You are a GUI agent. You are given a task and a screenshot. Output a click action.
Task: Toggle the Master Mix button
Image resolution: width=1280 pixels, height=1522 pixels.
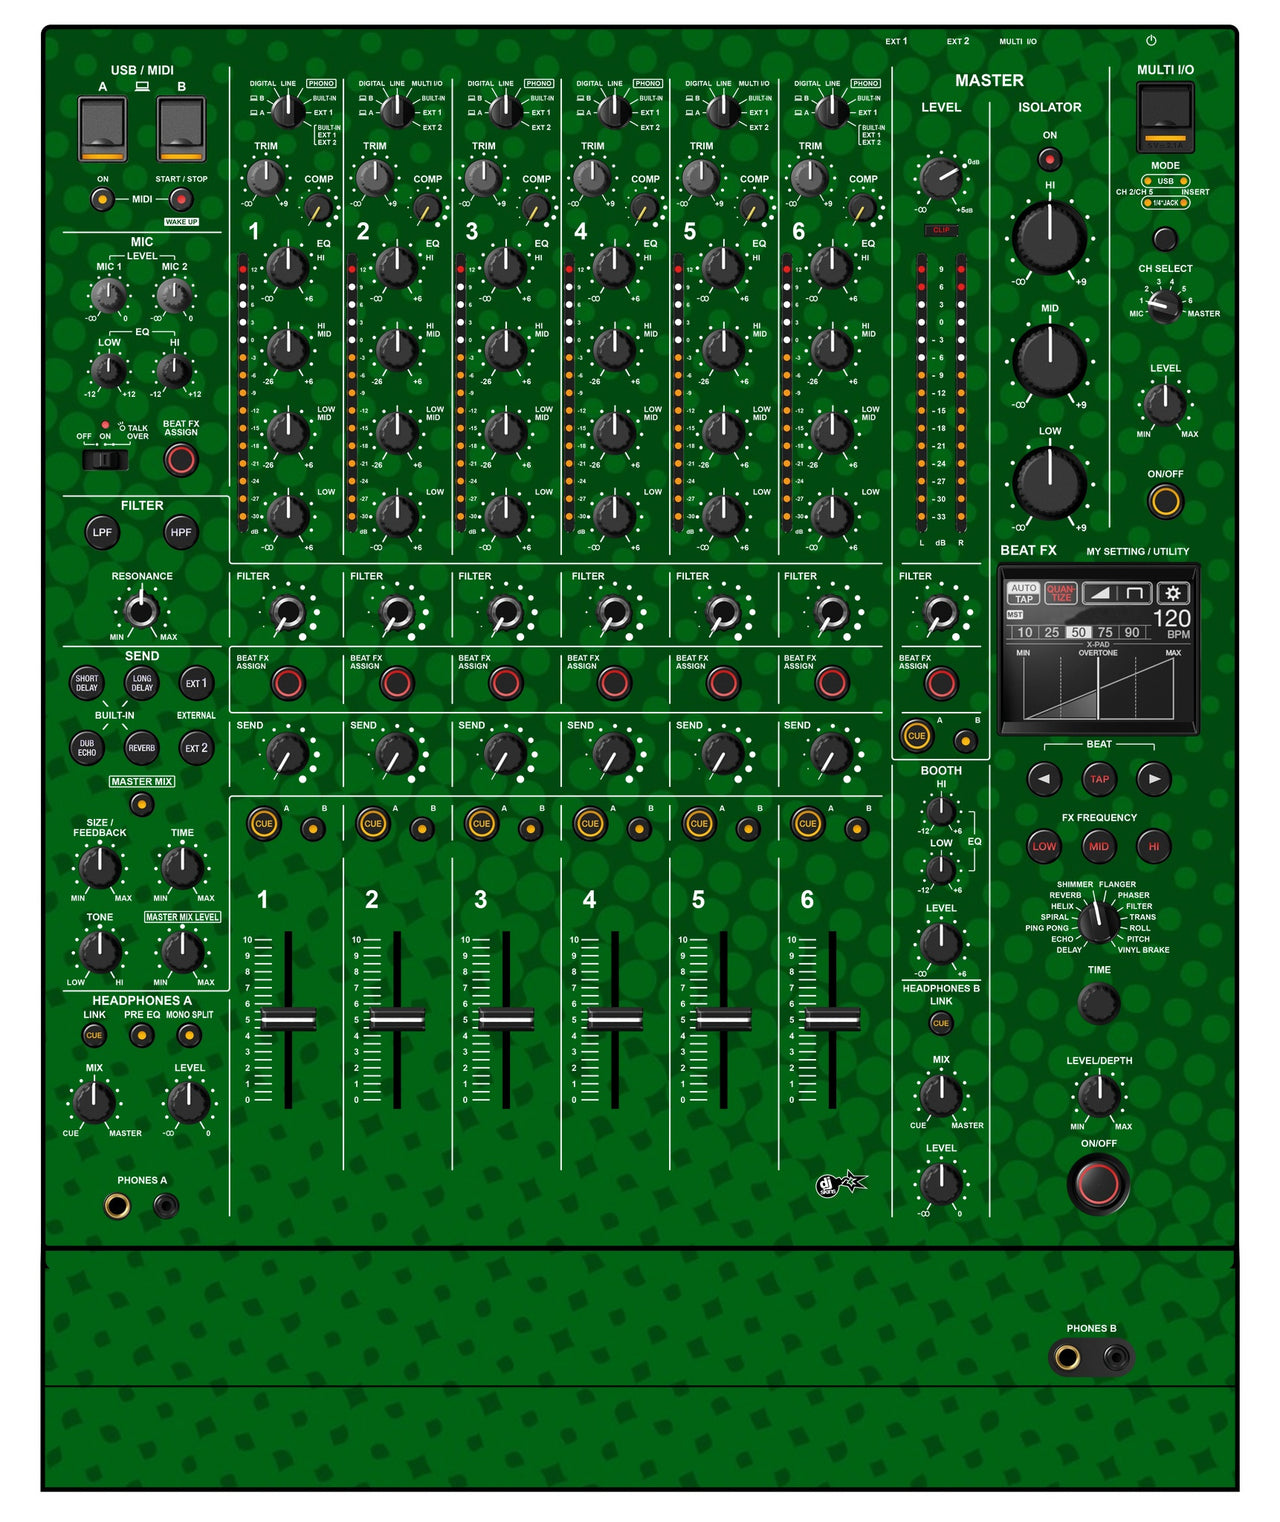142,804
